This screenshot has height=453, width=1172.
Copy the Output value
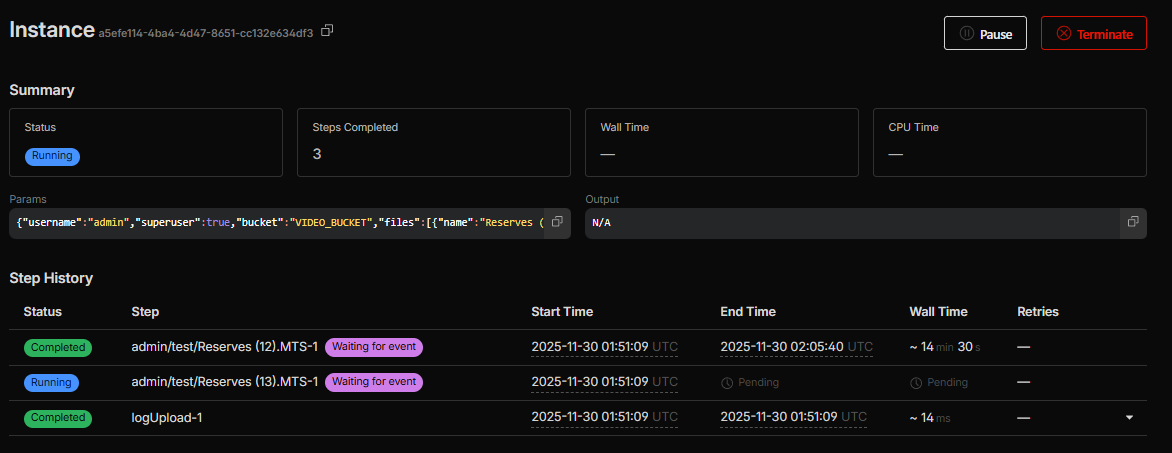click(1133, 221)
